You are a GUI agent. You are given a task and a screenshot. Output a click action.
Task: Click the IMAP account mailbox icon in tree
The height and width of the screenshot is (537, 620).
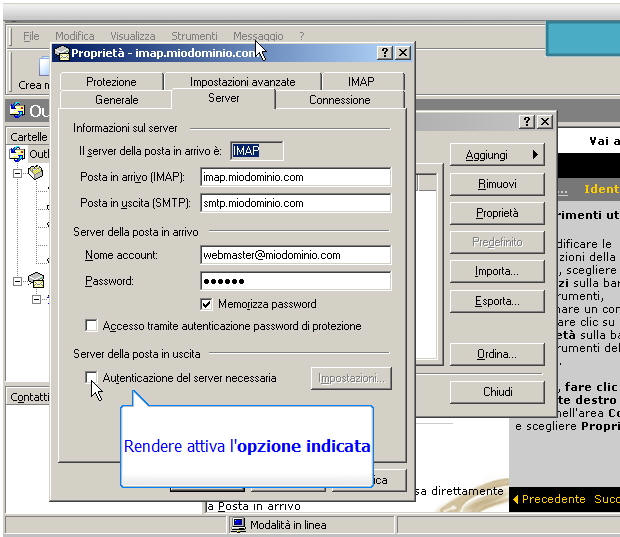[36, 280]
